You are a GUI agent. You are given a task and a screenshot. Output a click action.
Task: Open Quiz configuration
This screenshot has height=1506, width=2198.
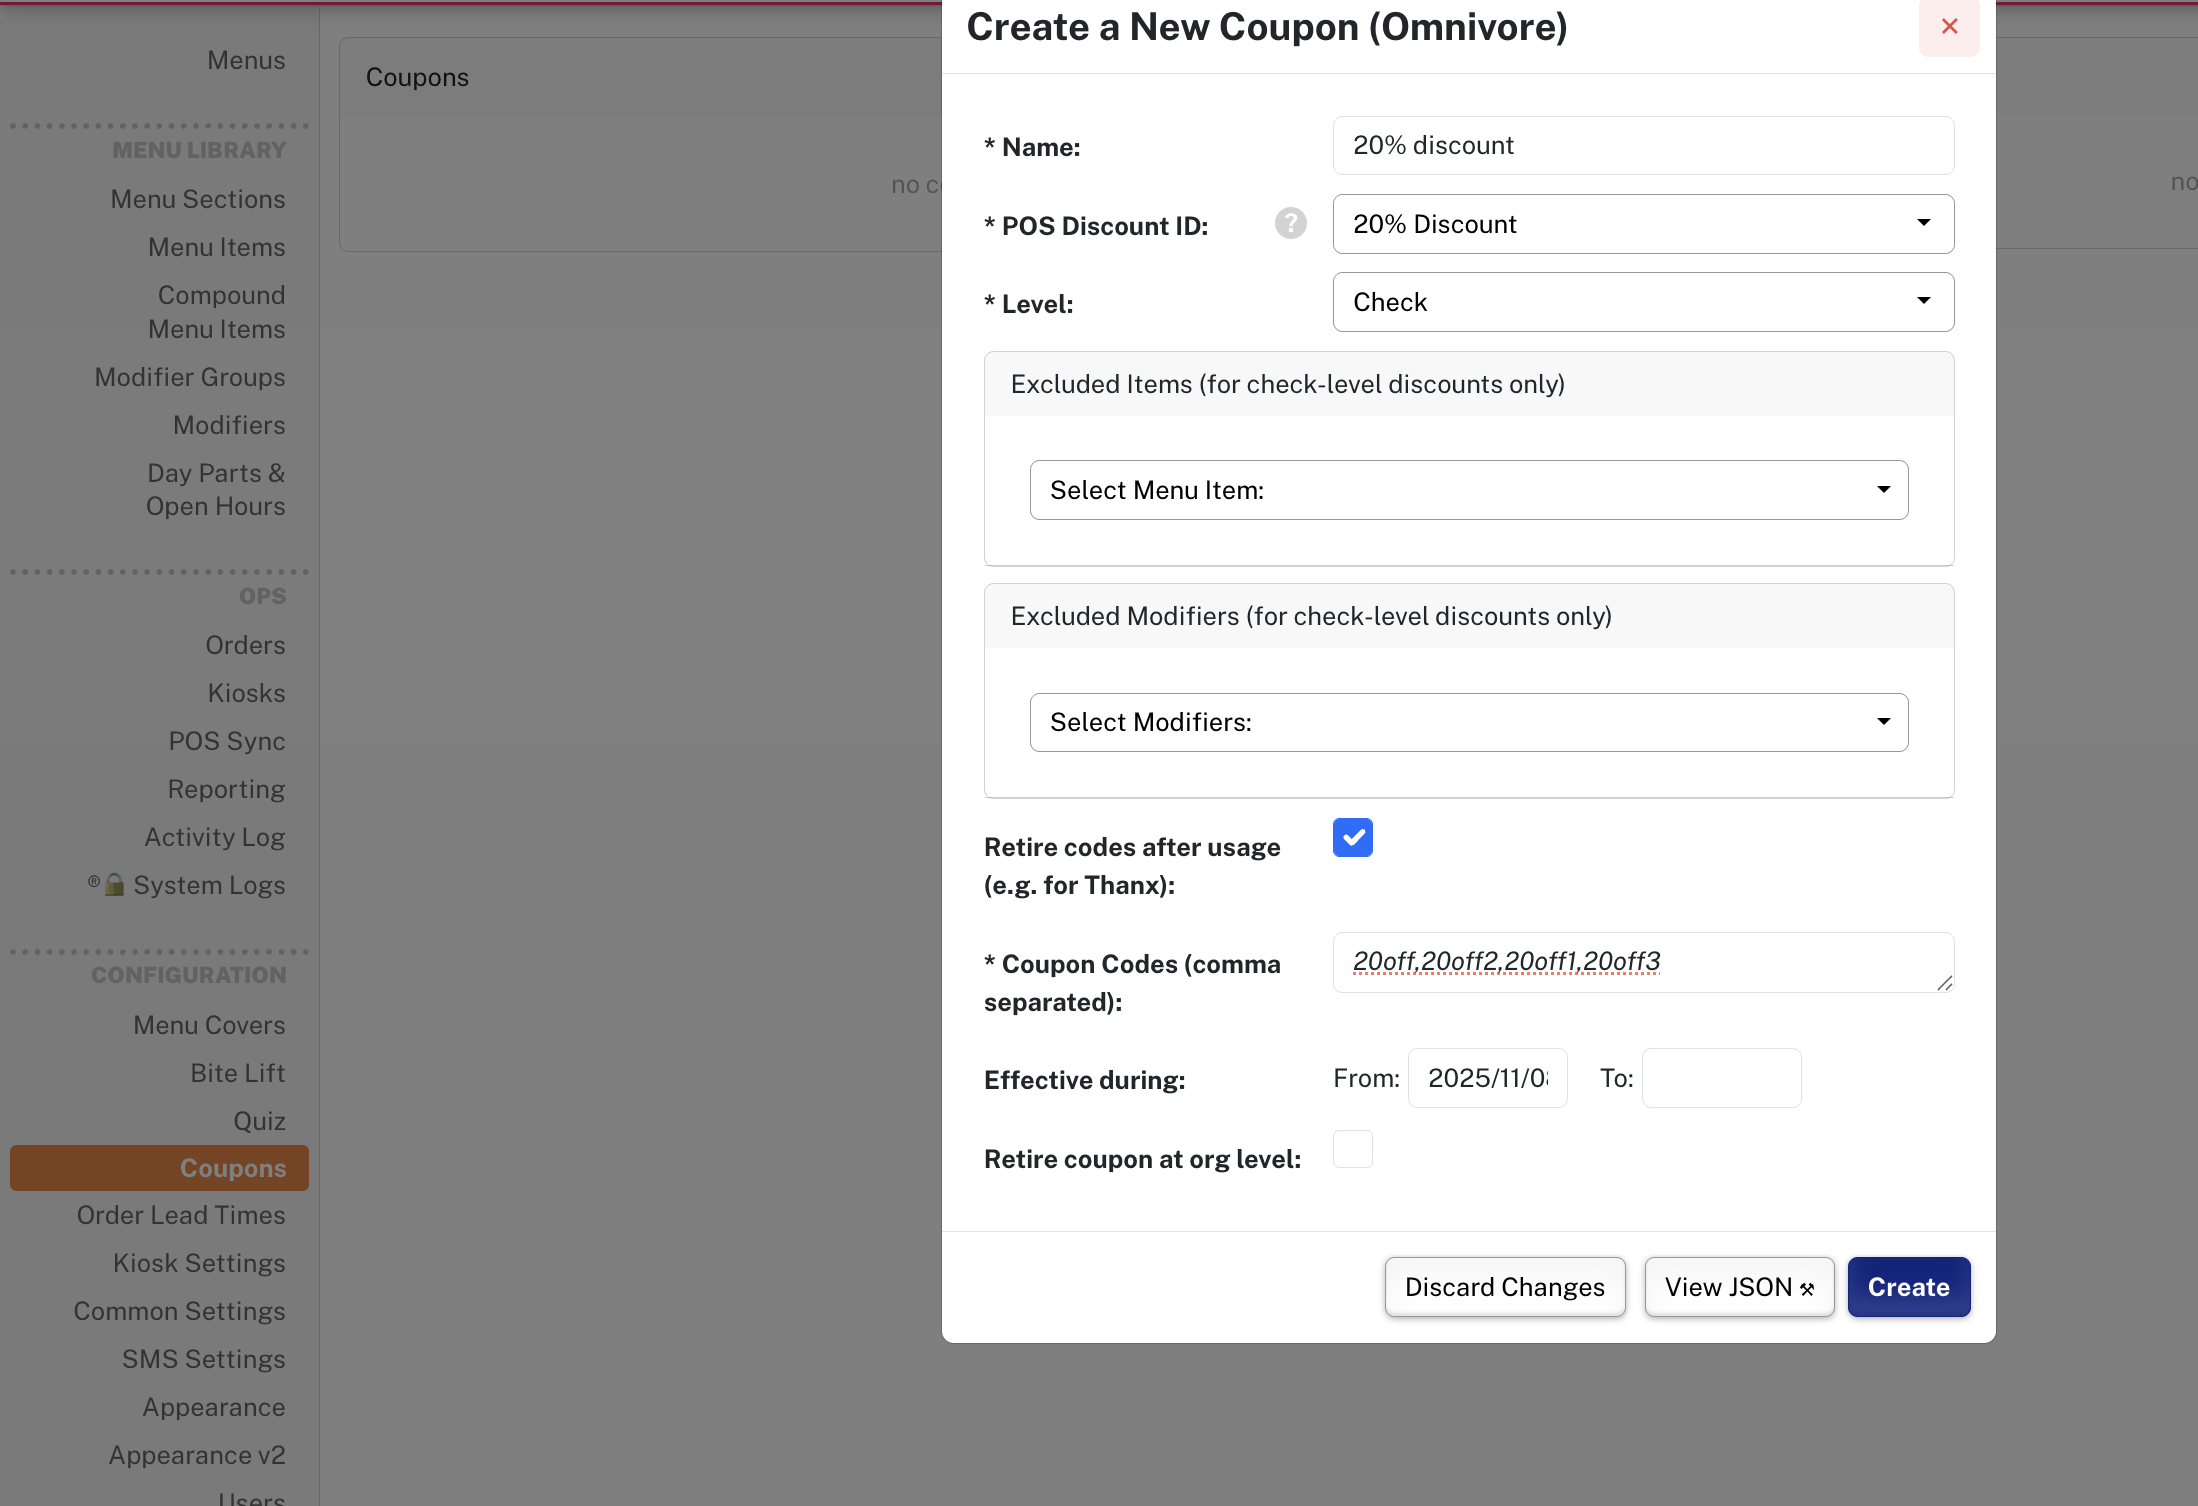coord(259,1121)
